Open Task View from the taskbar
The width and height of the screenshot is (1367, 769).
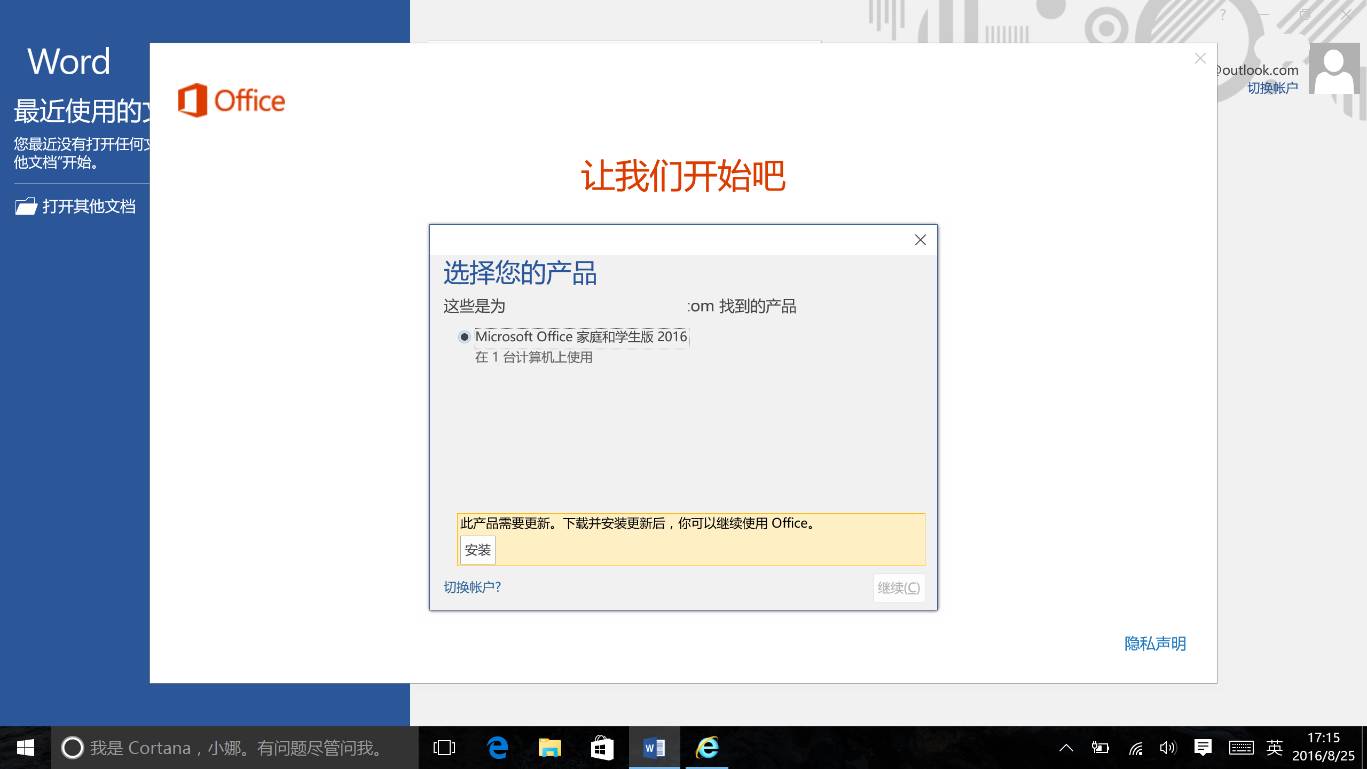click(x=443, y=747)
